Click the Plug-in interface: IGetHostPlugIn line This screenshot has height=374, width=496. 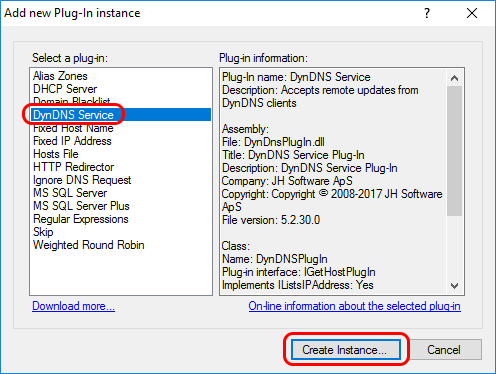tap(299, 272)
